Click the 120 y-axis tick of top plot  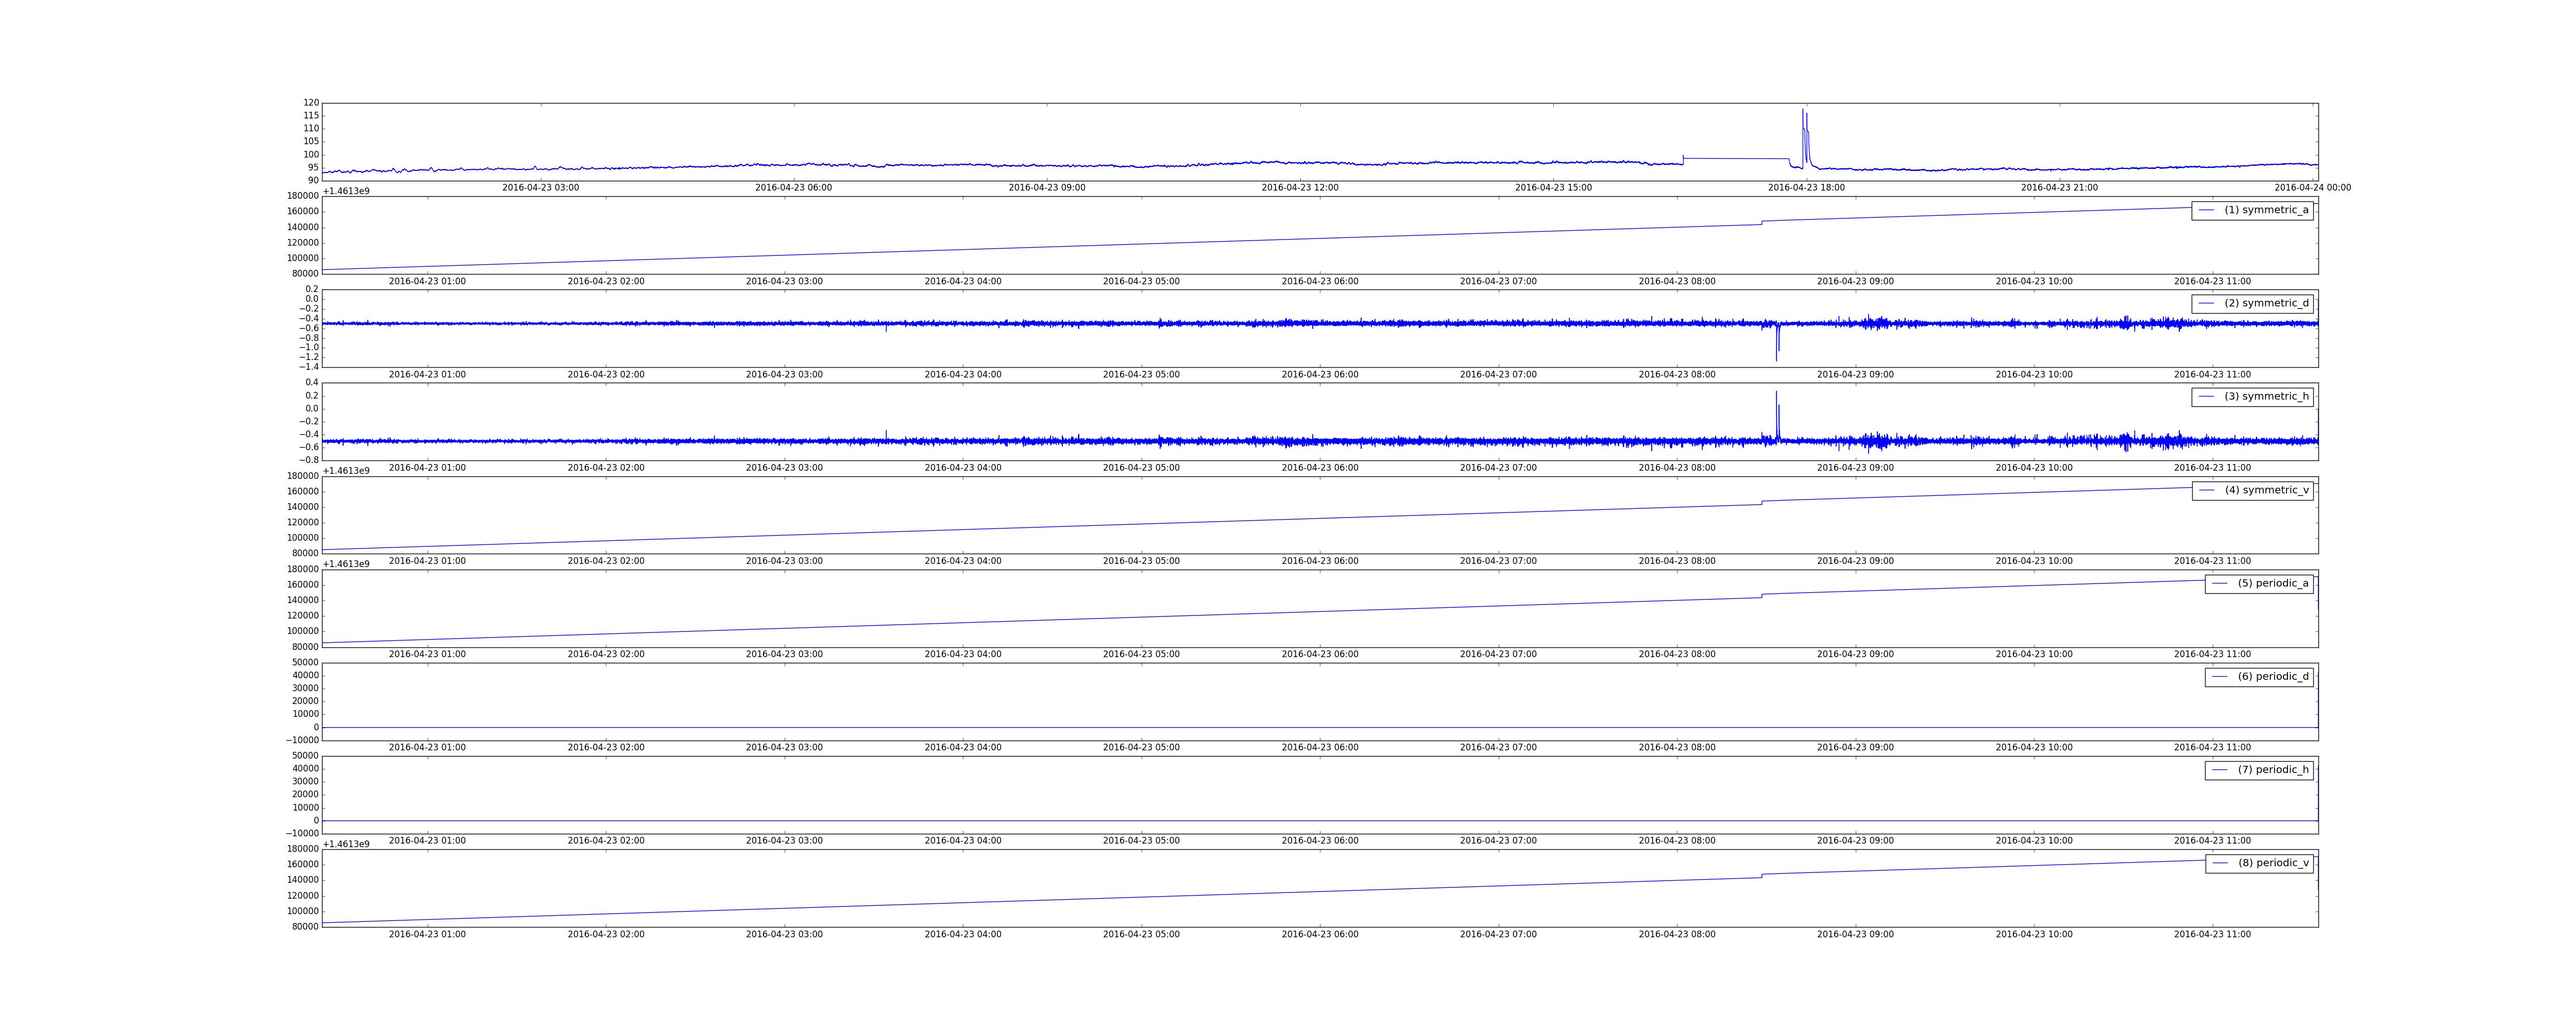click(311, 103)
